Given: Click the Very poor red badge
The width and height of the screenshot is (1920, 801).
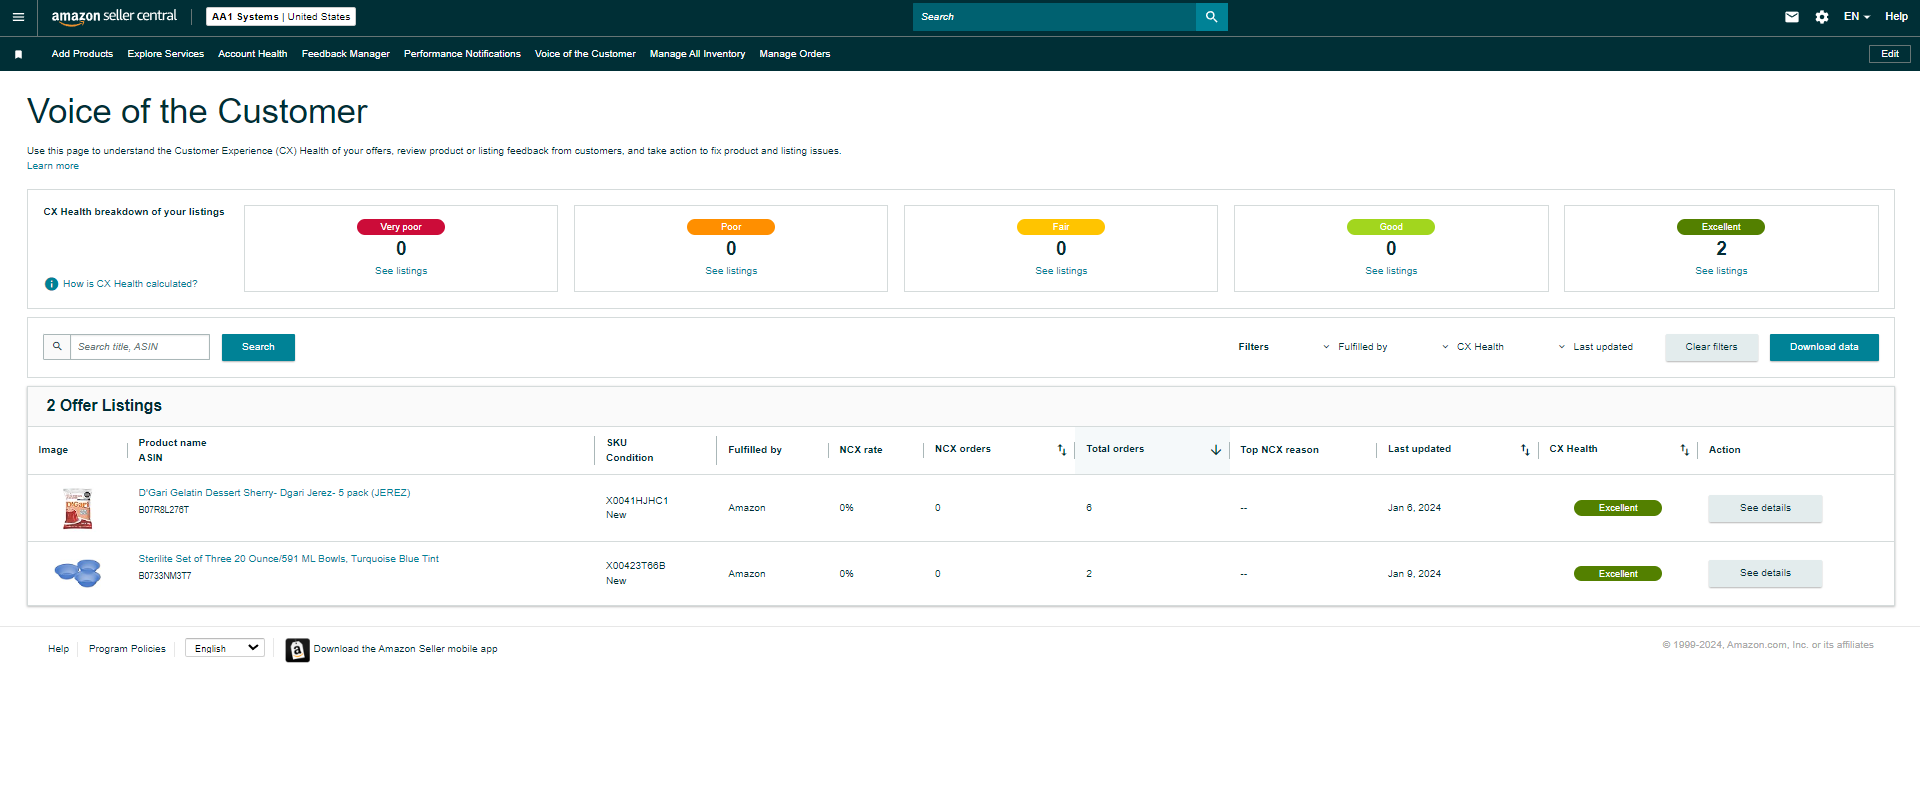Looking at the screenshot, I should click(x=401, y=227).
